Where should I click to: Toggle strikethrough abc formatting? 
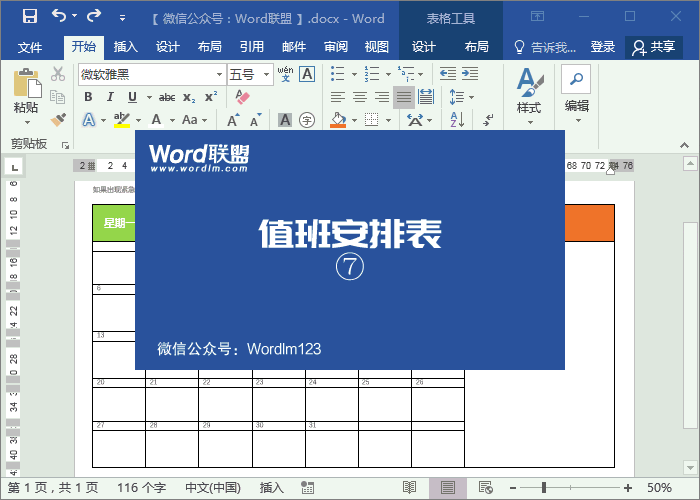click(167, 97)
